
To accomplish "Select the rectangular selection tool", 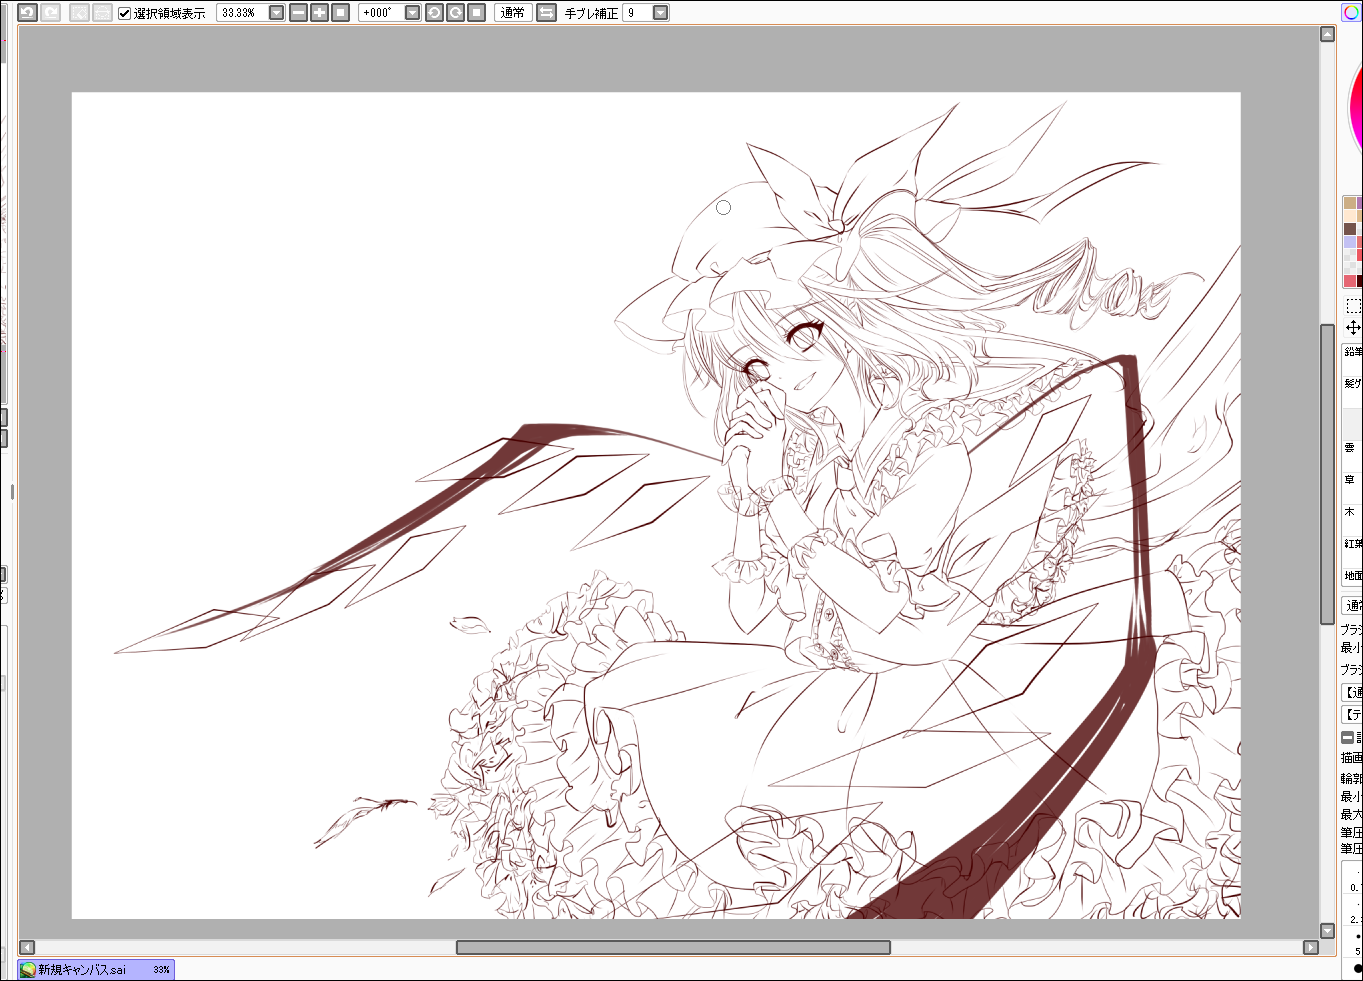I will pyautogui.click(x=1353, y=306).
